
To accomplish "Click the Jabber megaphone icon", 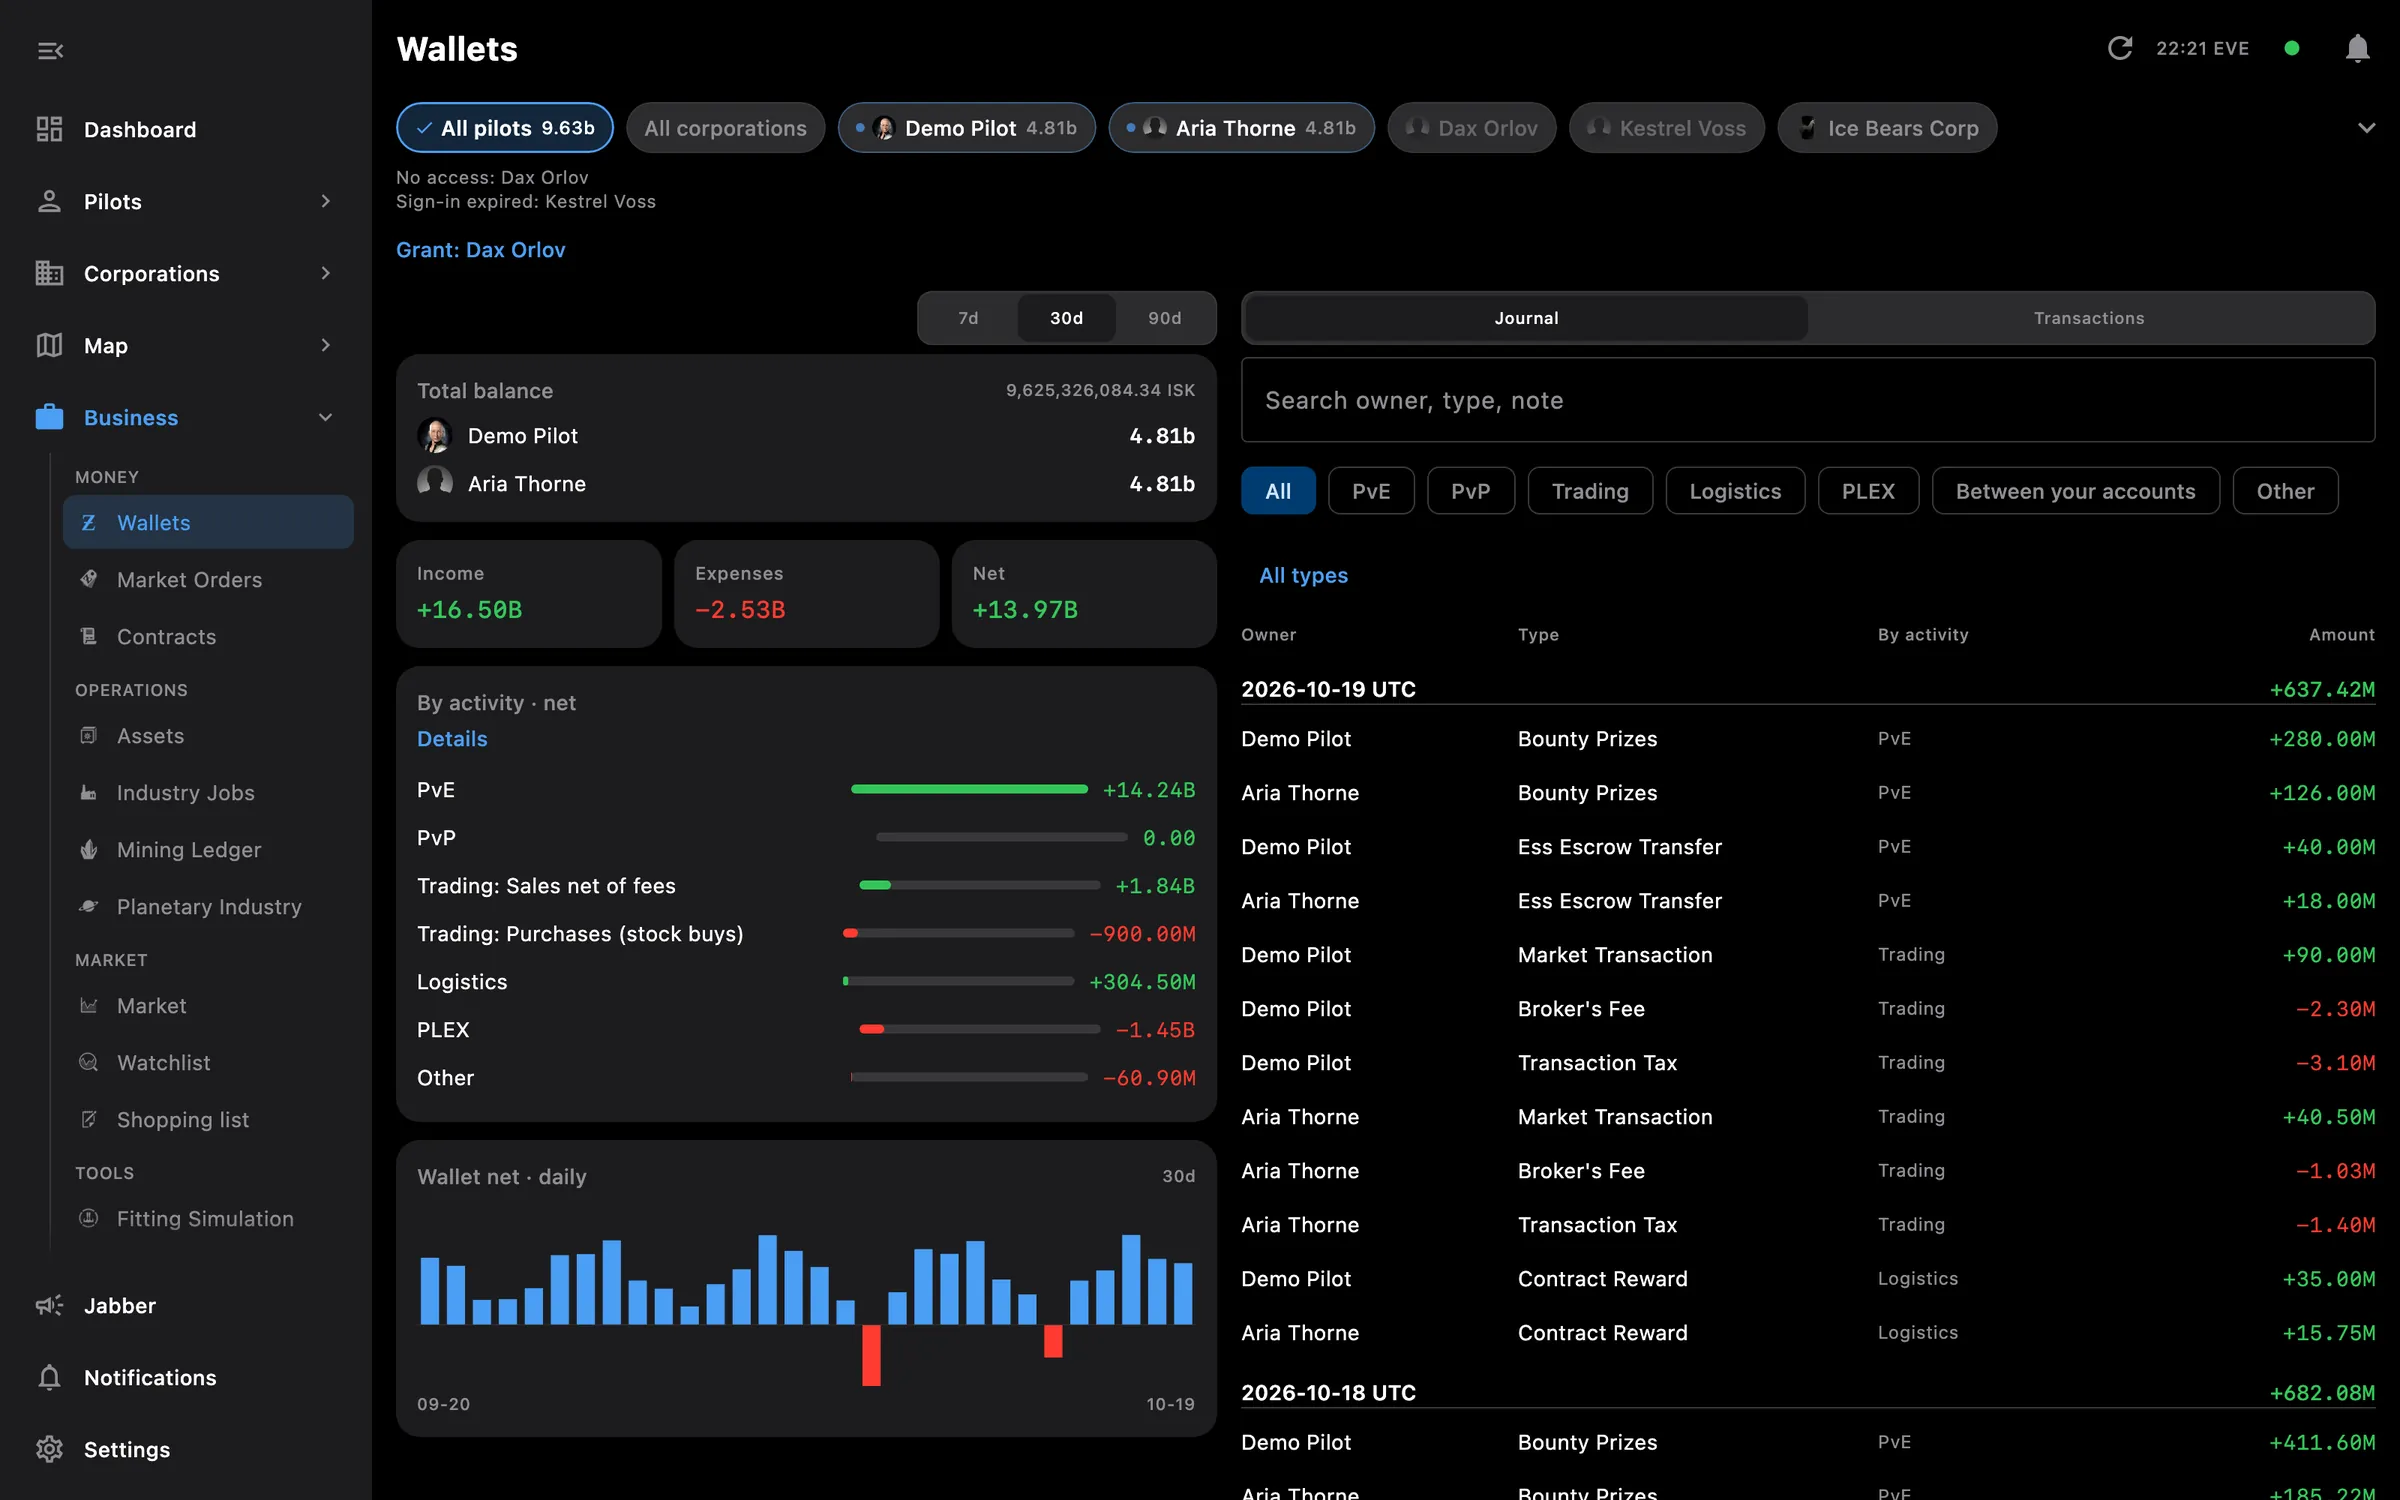I will tap(49, 1305).
